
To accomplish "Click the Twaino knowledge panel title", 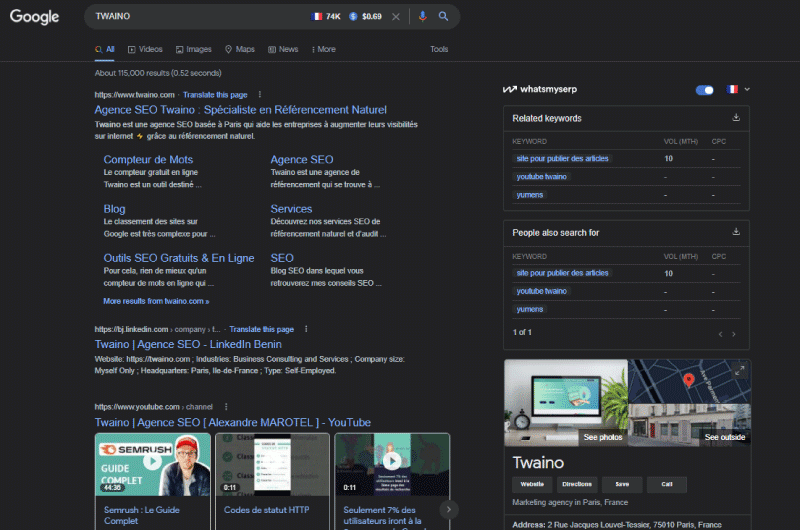I will click(x=538, y=463).
